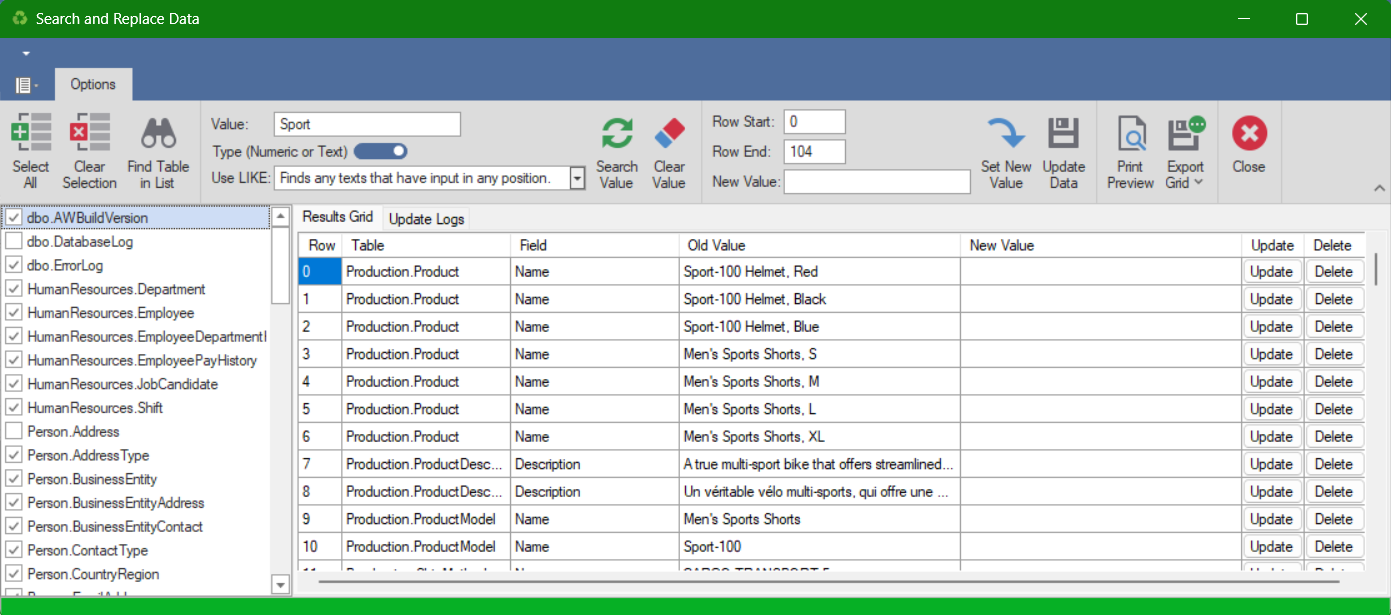1391x615 pixels.
Task: Click Delete button for row 10
Action: point(1333,547)
